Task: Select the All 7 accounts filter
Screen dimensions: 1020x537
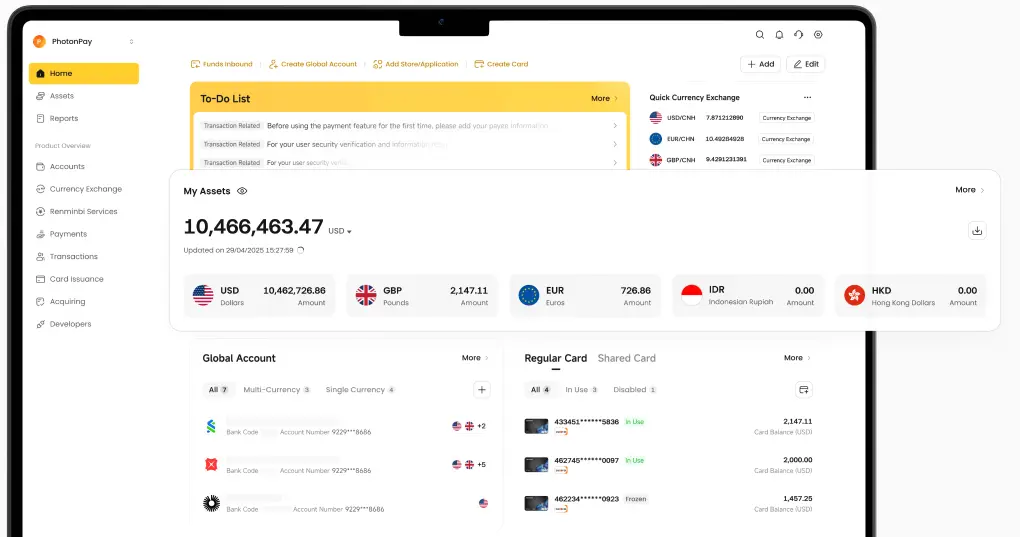Action: tap(217, 390)
